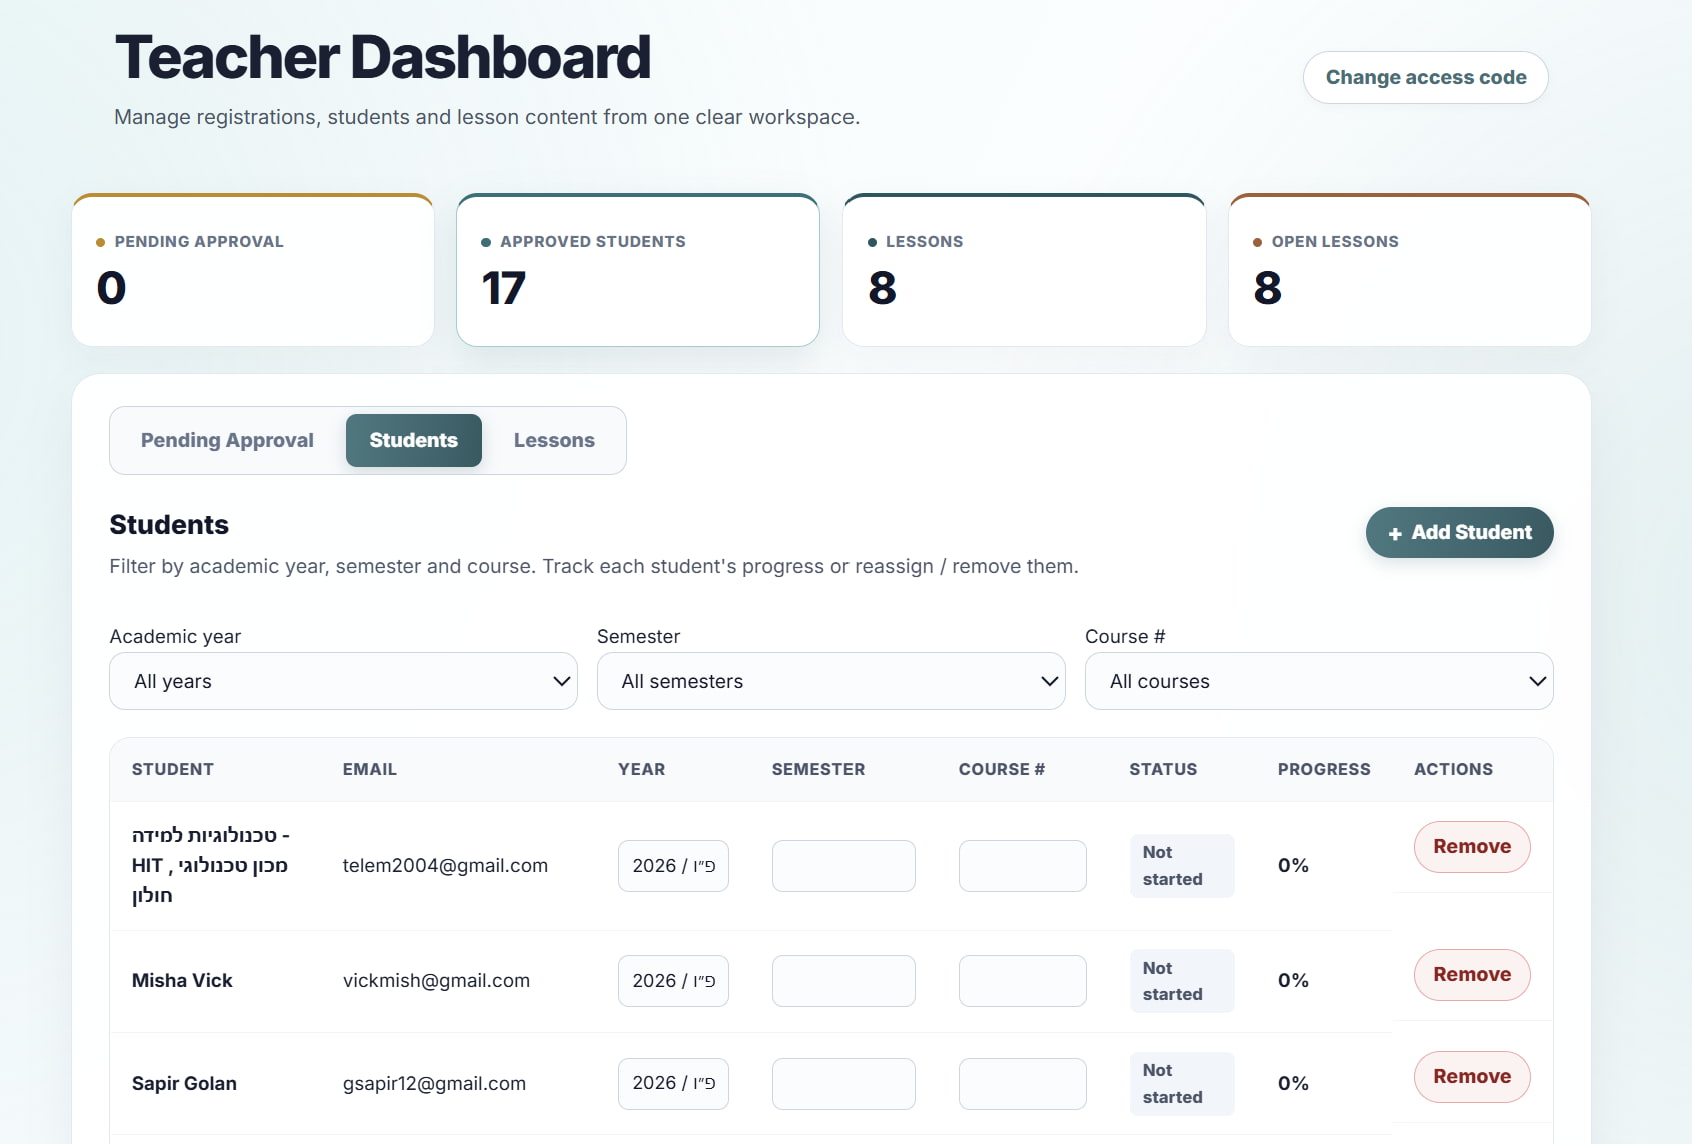1692x1144 pixels.
Task: Edit year field for telem2004@gmail.com row
Action: pyautogui.click(x=673, y=866)
